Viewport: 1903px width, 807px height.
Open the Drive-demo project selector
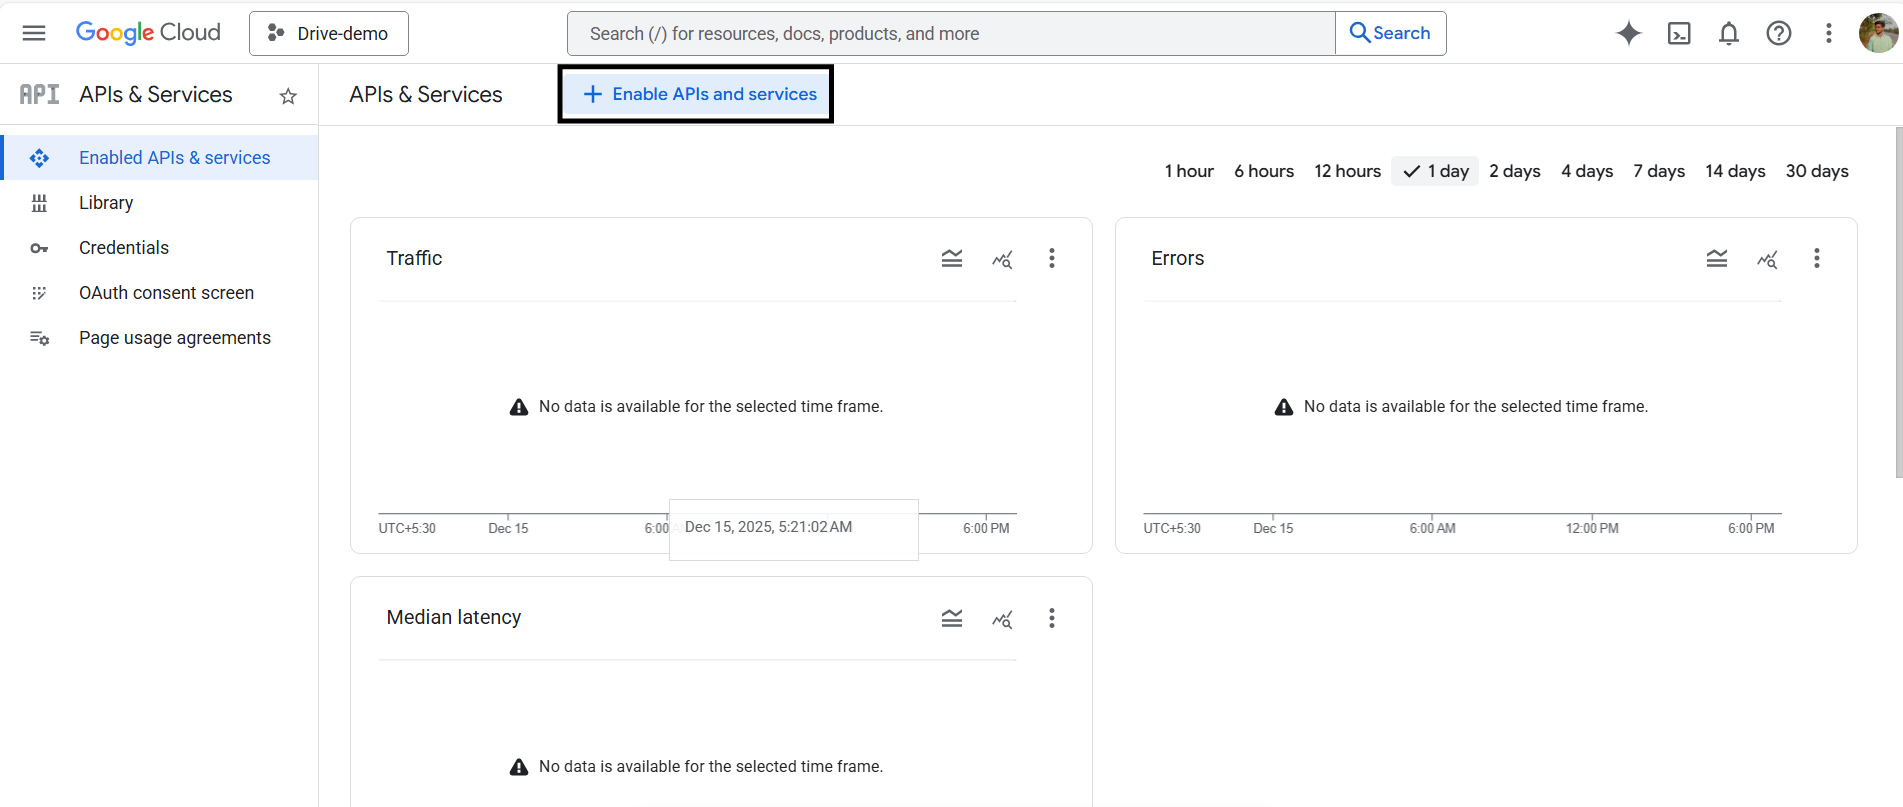(x=328, y=34)
